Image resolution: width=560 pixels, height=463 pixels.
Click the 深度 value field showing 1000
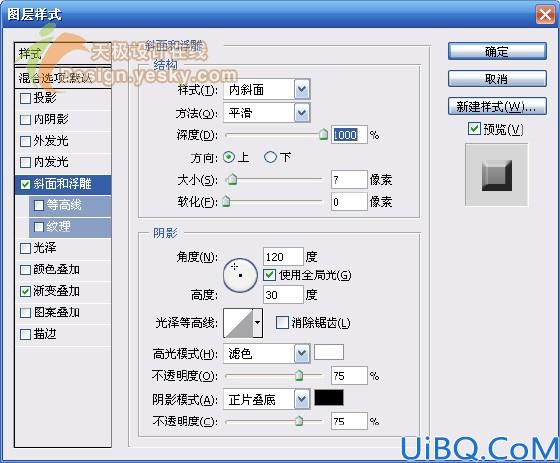pos(349,135)
